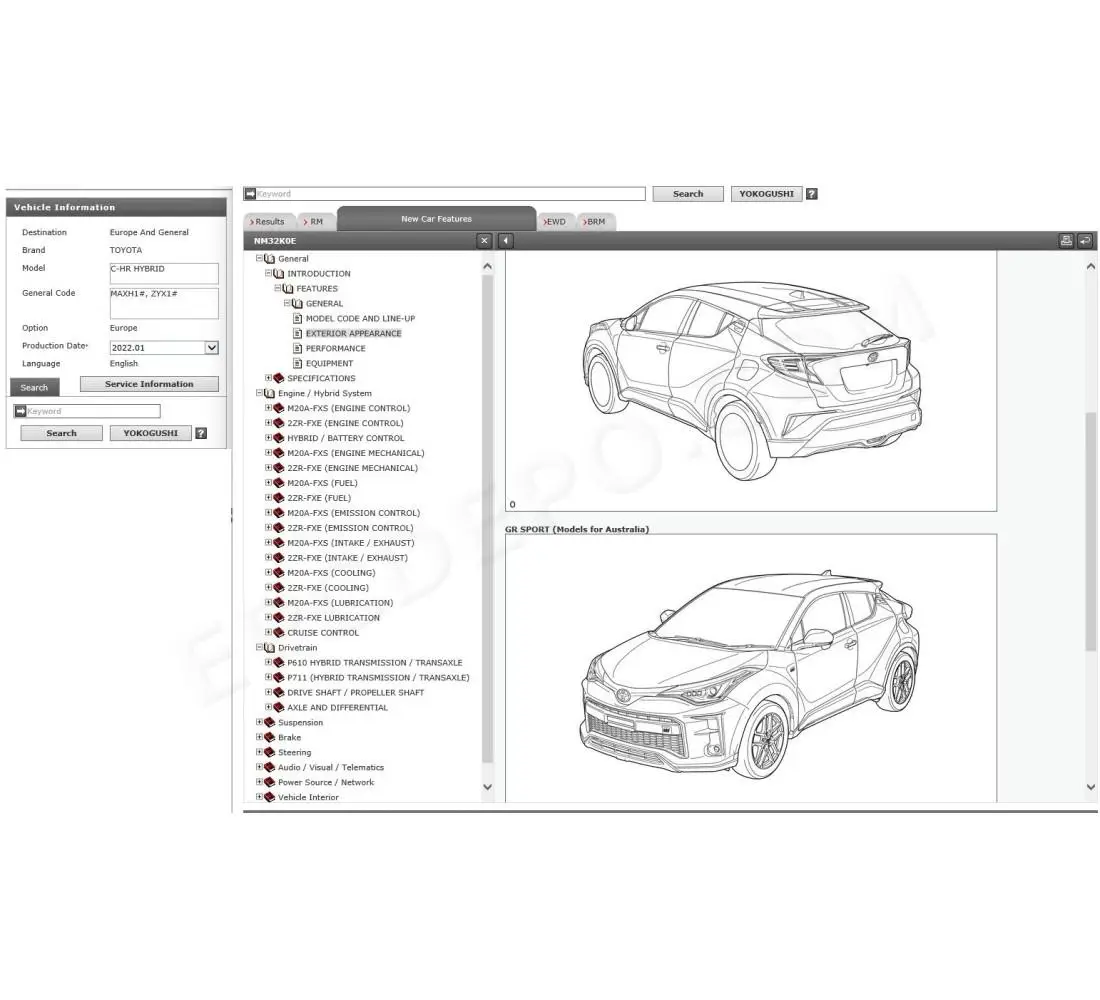This screenshot has height=1000, width=1100.
Task: Open the CRUISE CONTROL book icon
Action: click(x=278, y=632)
